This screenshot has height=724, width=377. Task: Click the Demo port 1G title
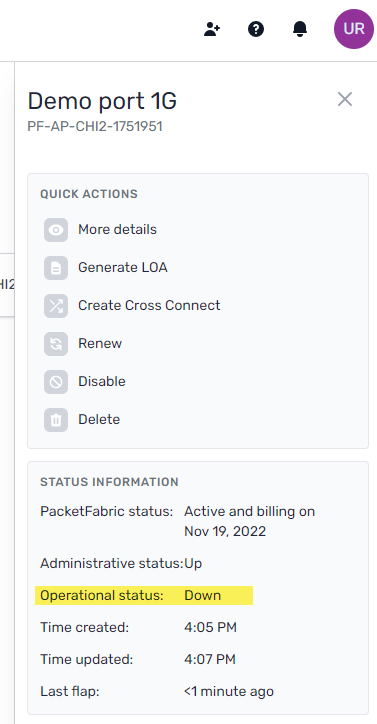[102, 101]
